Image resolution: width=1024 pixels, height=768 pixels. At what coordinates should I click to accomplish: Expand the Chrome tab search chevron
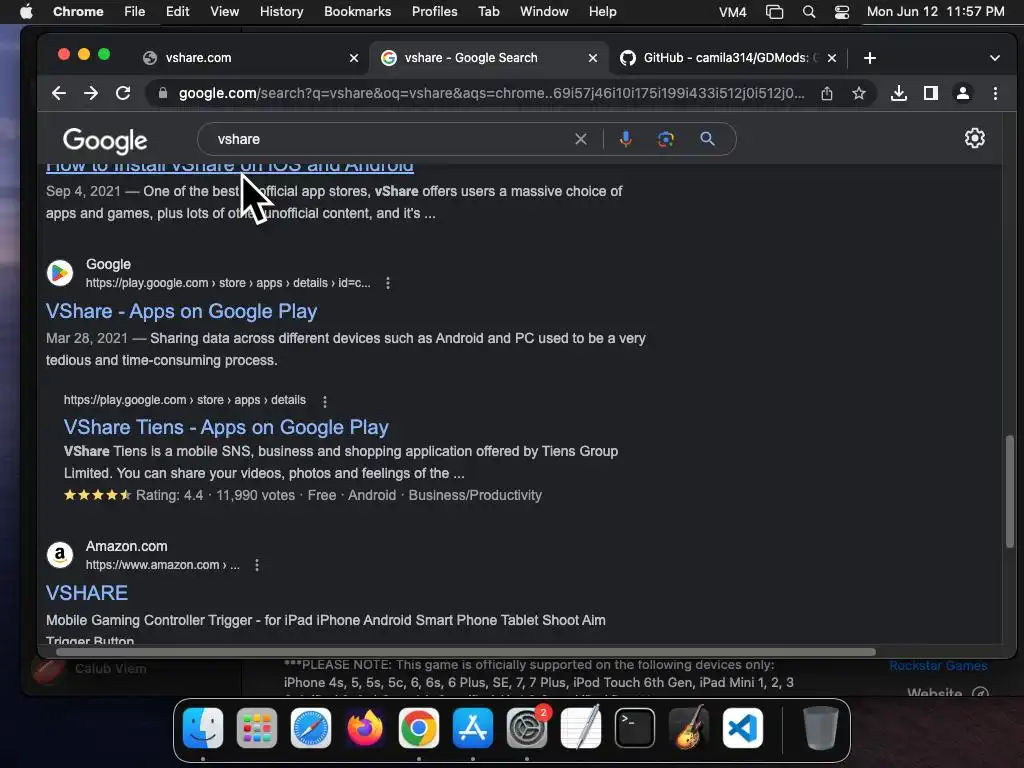pyautogui.click(x=994, y=58)
